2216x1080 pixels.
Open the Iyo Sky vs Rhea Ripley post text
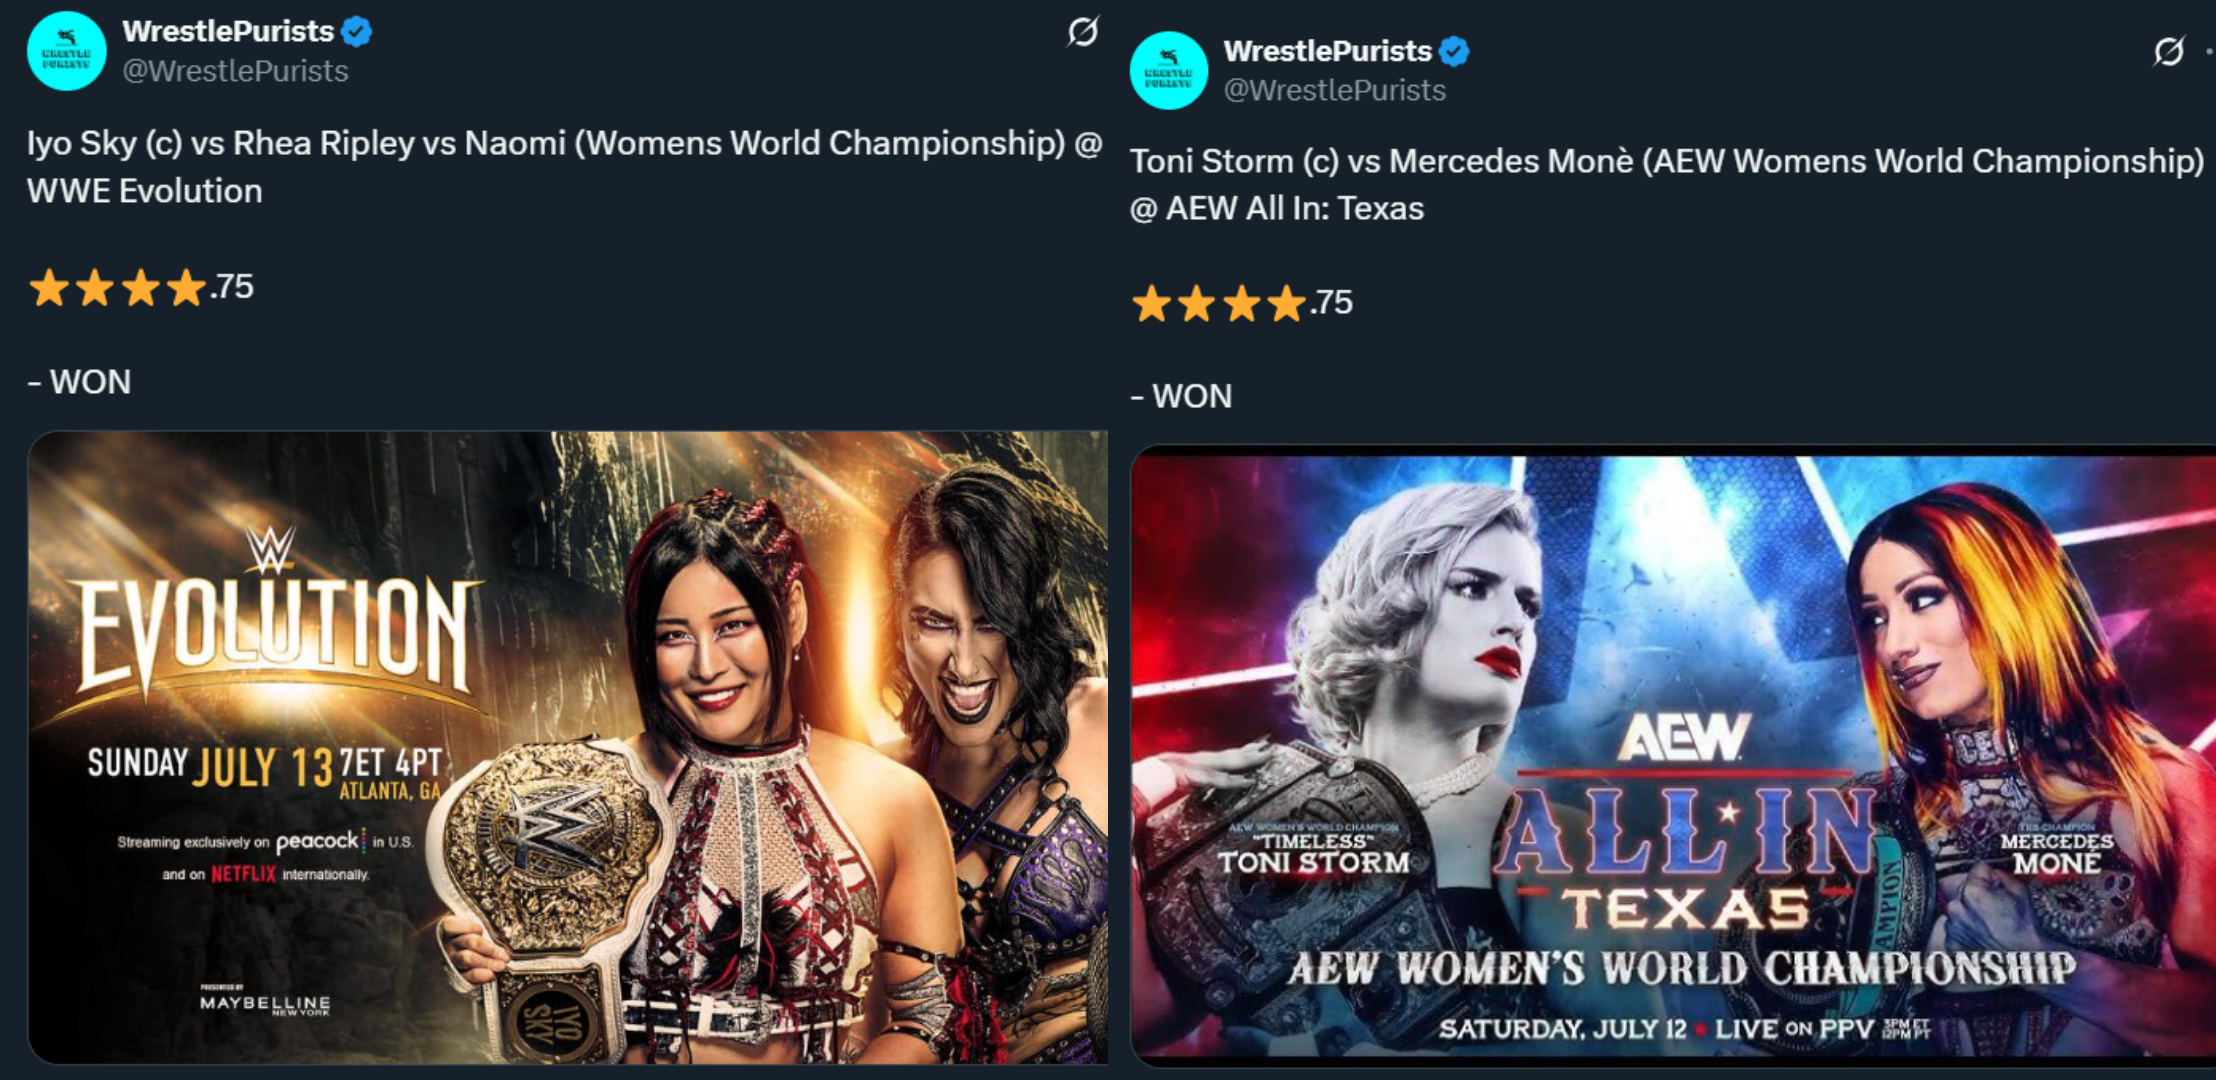(x=565, y=167)
